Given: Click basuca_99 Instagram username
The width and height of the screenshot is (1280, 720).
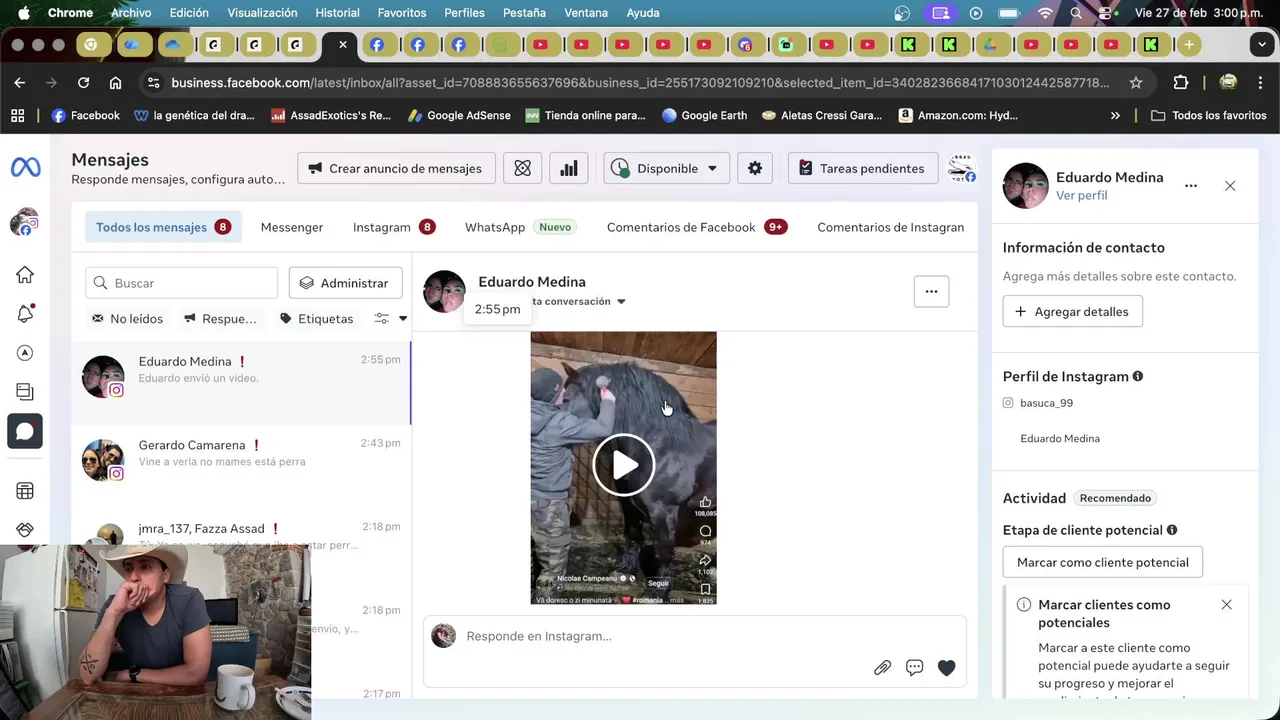Looking at the screenshot, I should [x=1046, y=403].
